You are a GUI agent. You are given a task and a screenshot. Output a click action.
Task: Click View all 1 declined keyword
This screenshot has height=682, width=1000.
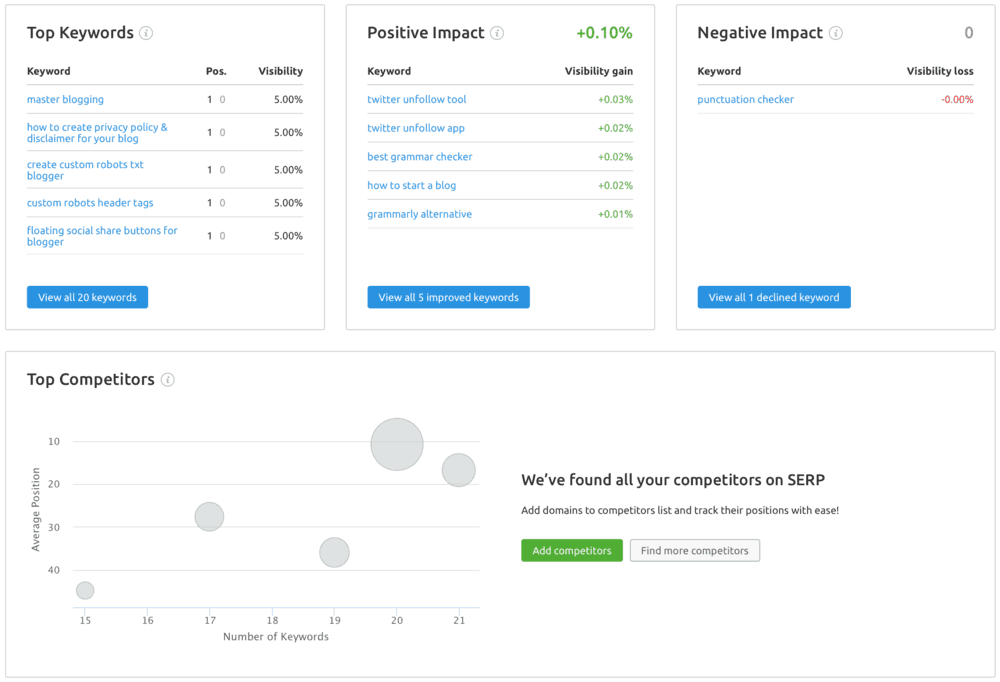[773, 296]
